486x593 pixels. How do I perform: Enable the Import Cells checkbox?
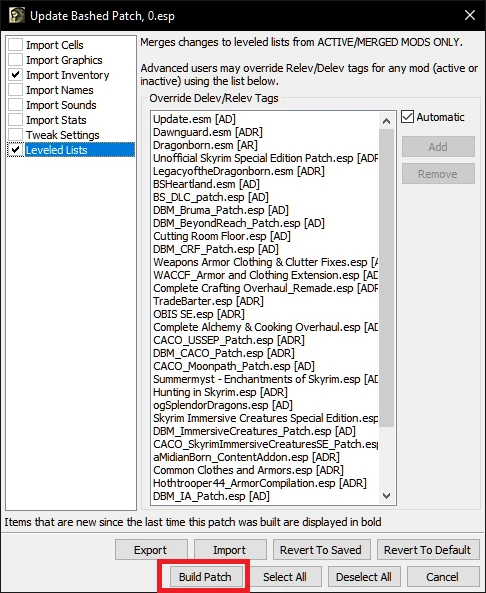[x=16, y=45]
